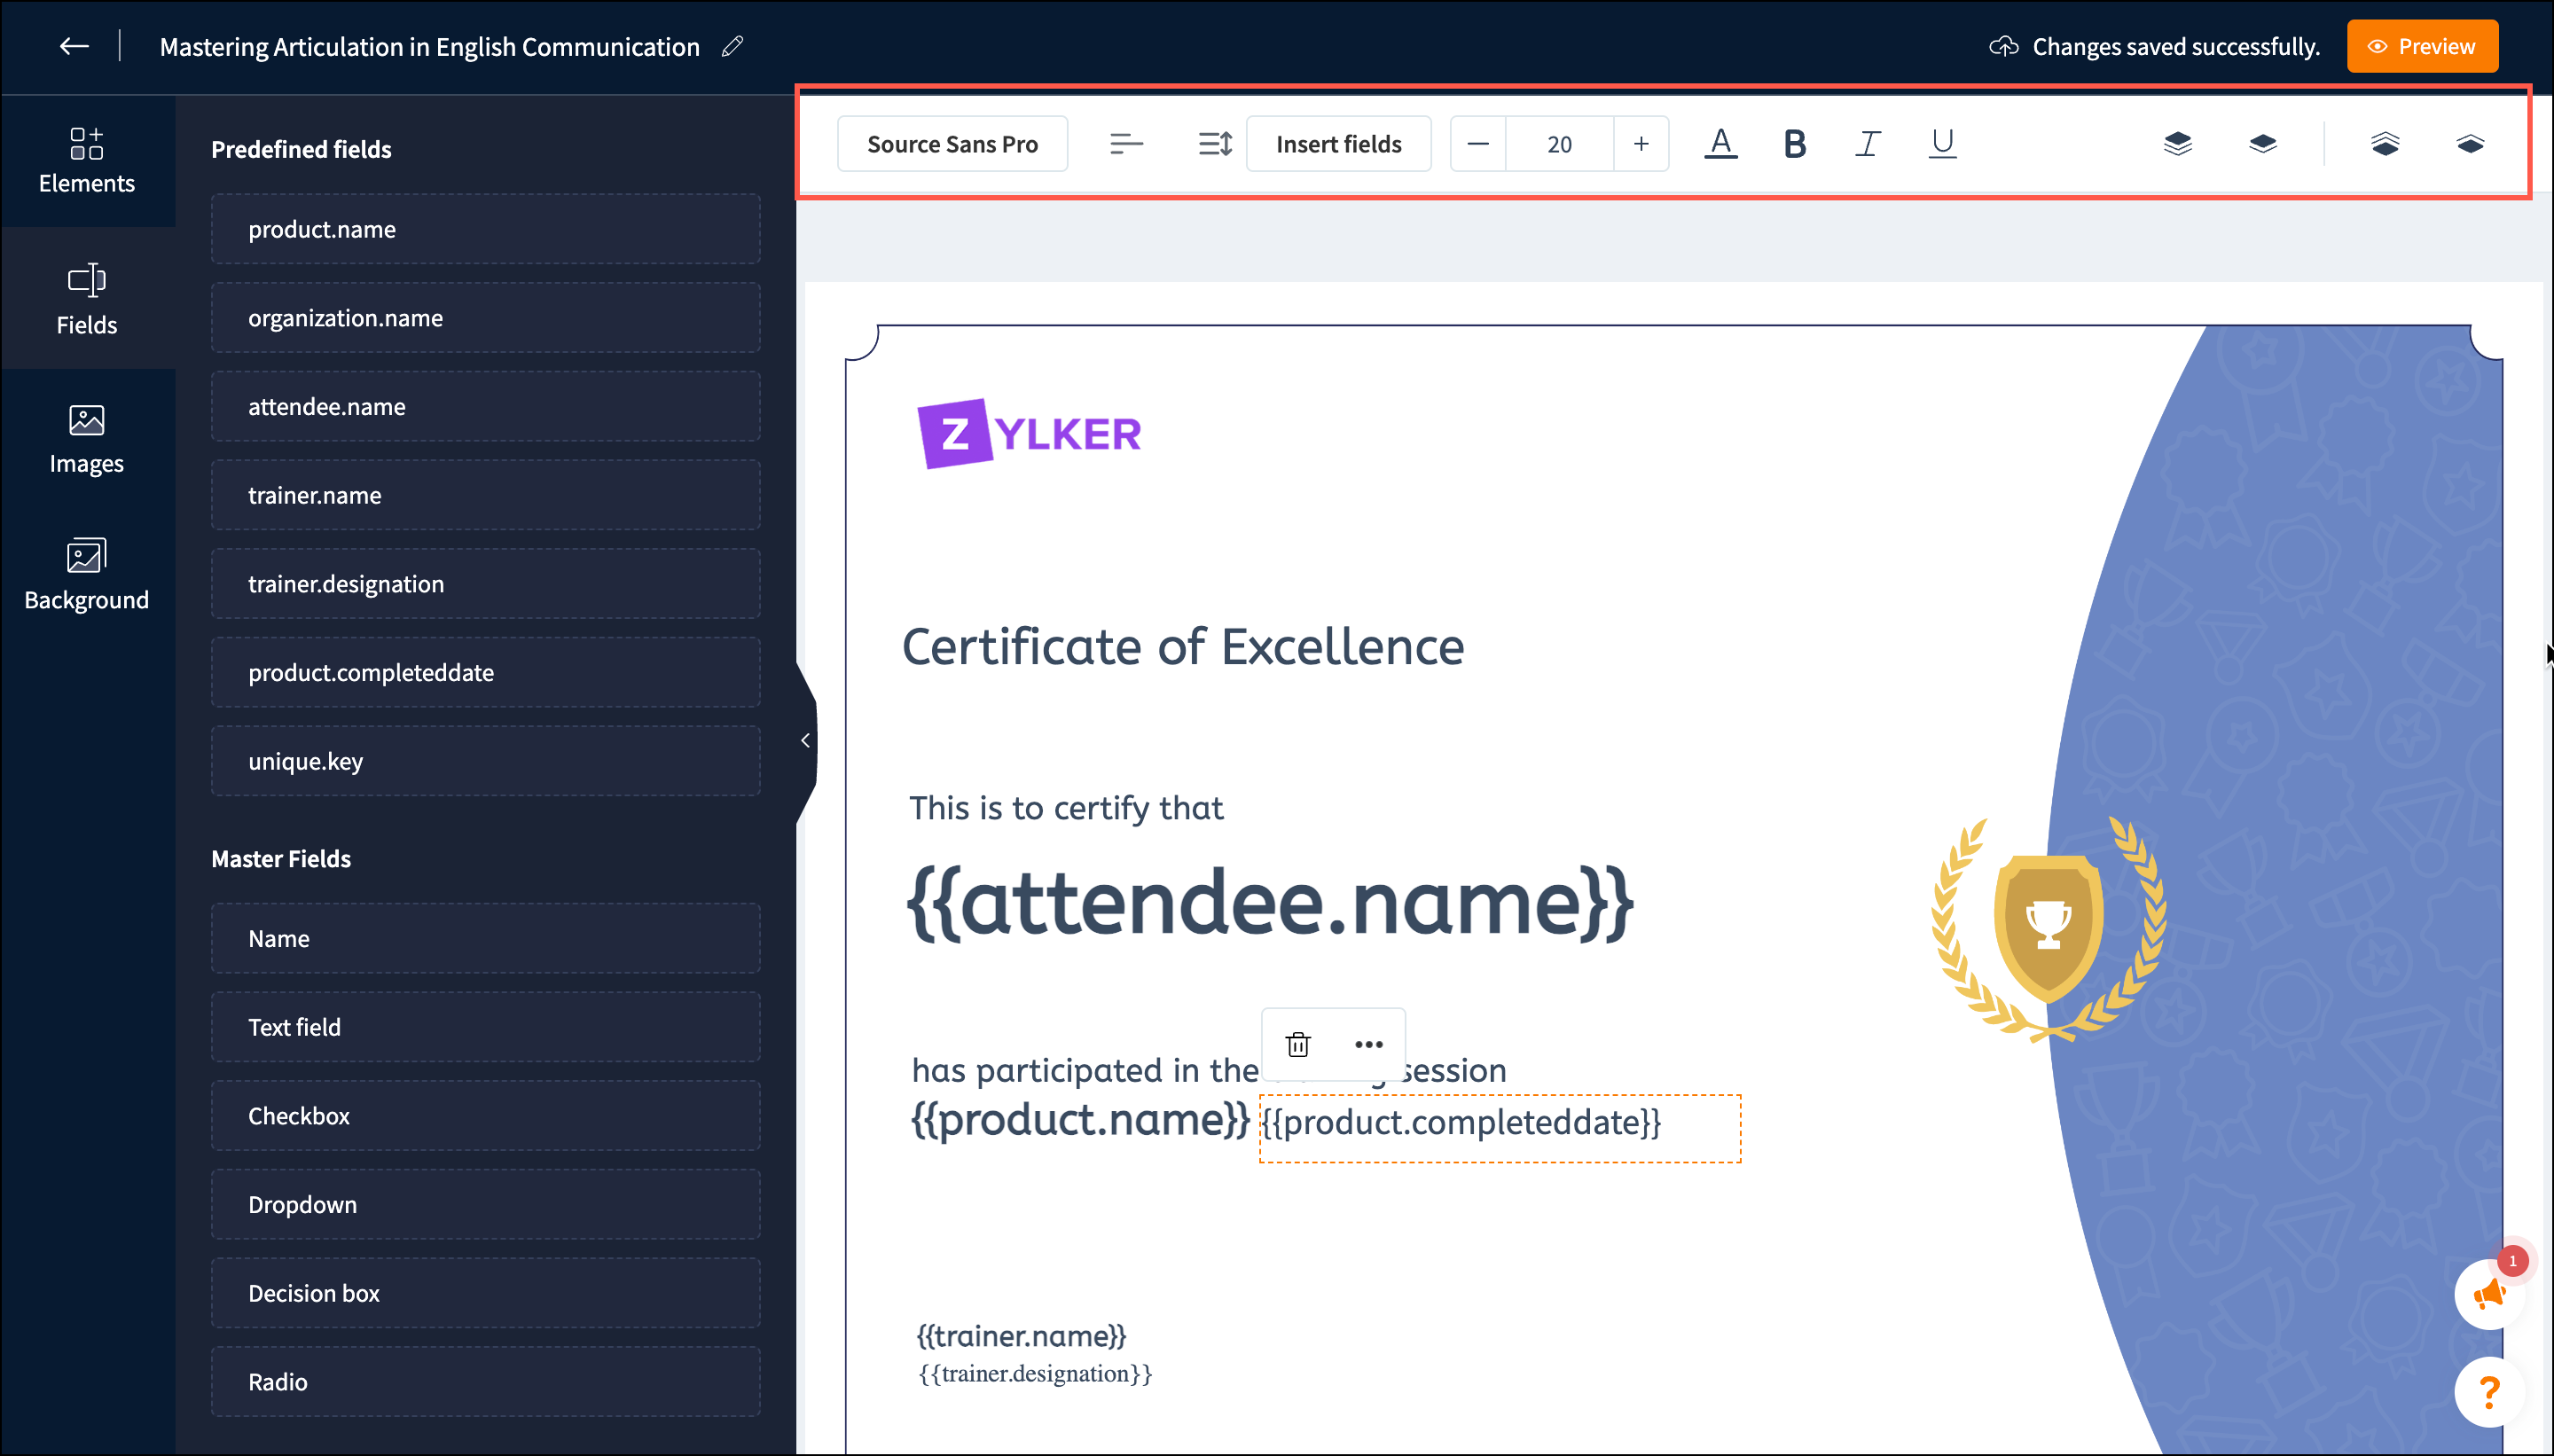2554x1456 pixels.
Task: Click the pencil icon to rename certificate
Action: pos(732,46)
